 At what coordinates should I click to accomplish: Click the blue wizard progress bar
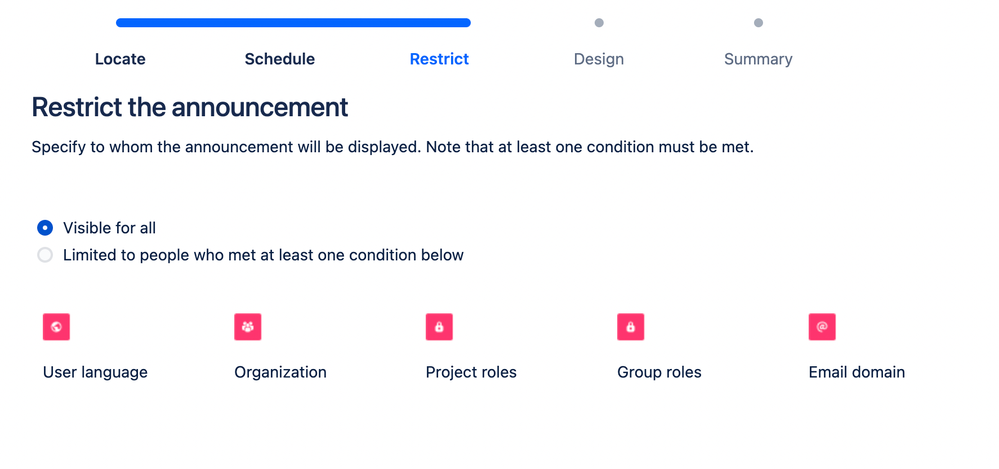coord(293,22)
